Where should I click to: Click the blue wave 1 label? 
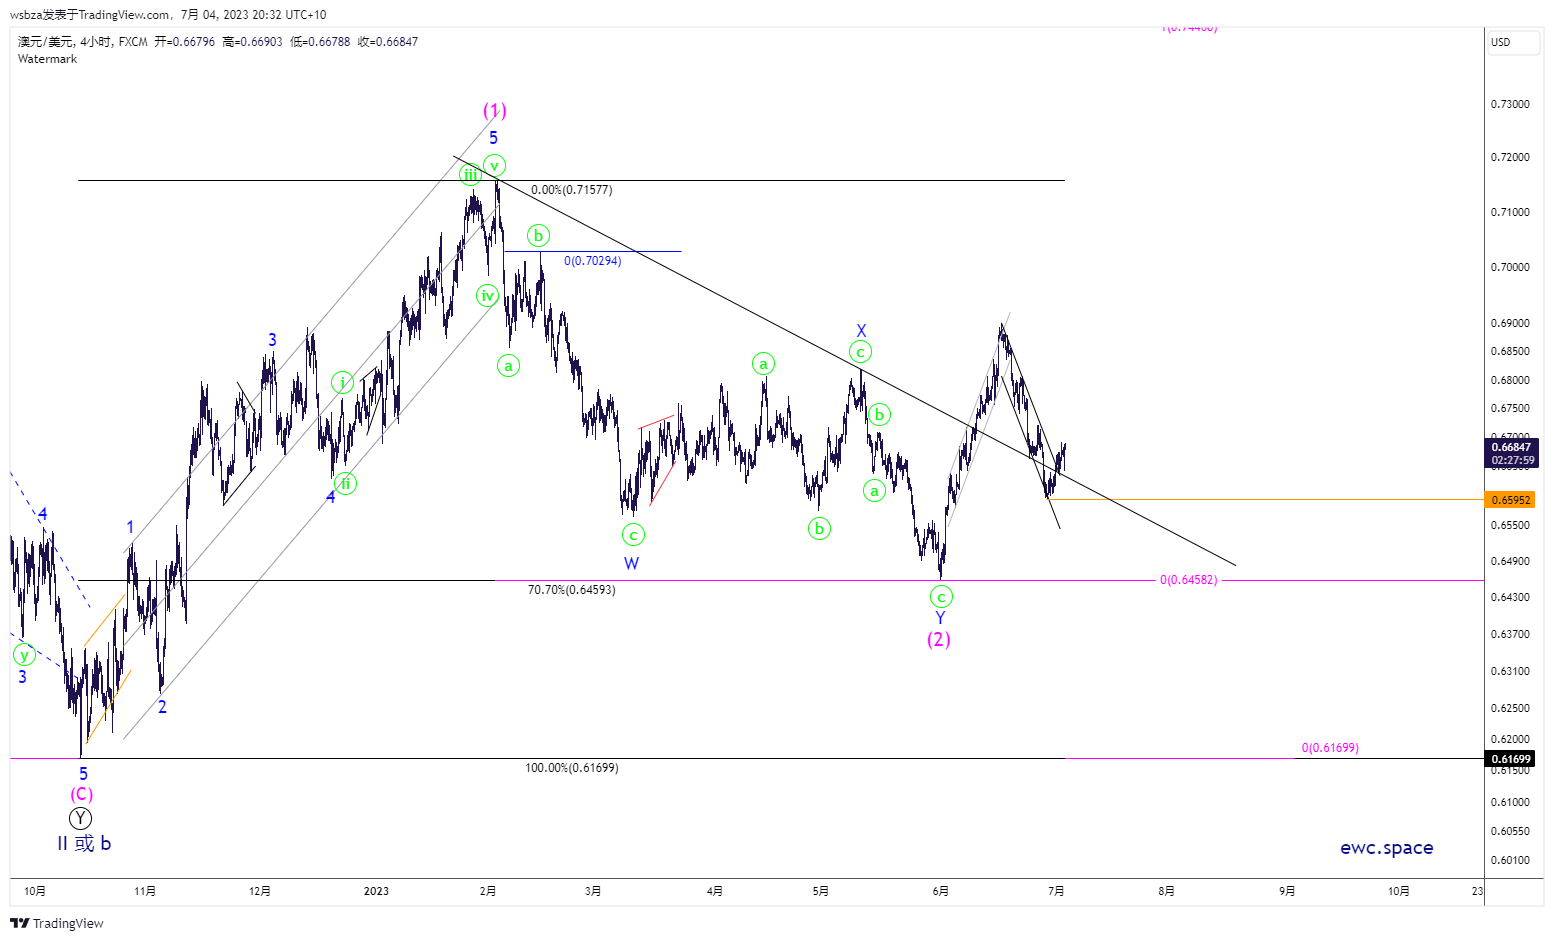click(x=130, y=527)
